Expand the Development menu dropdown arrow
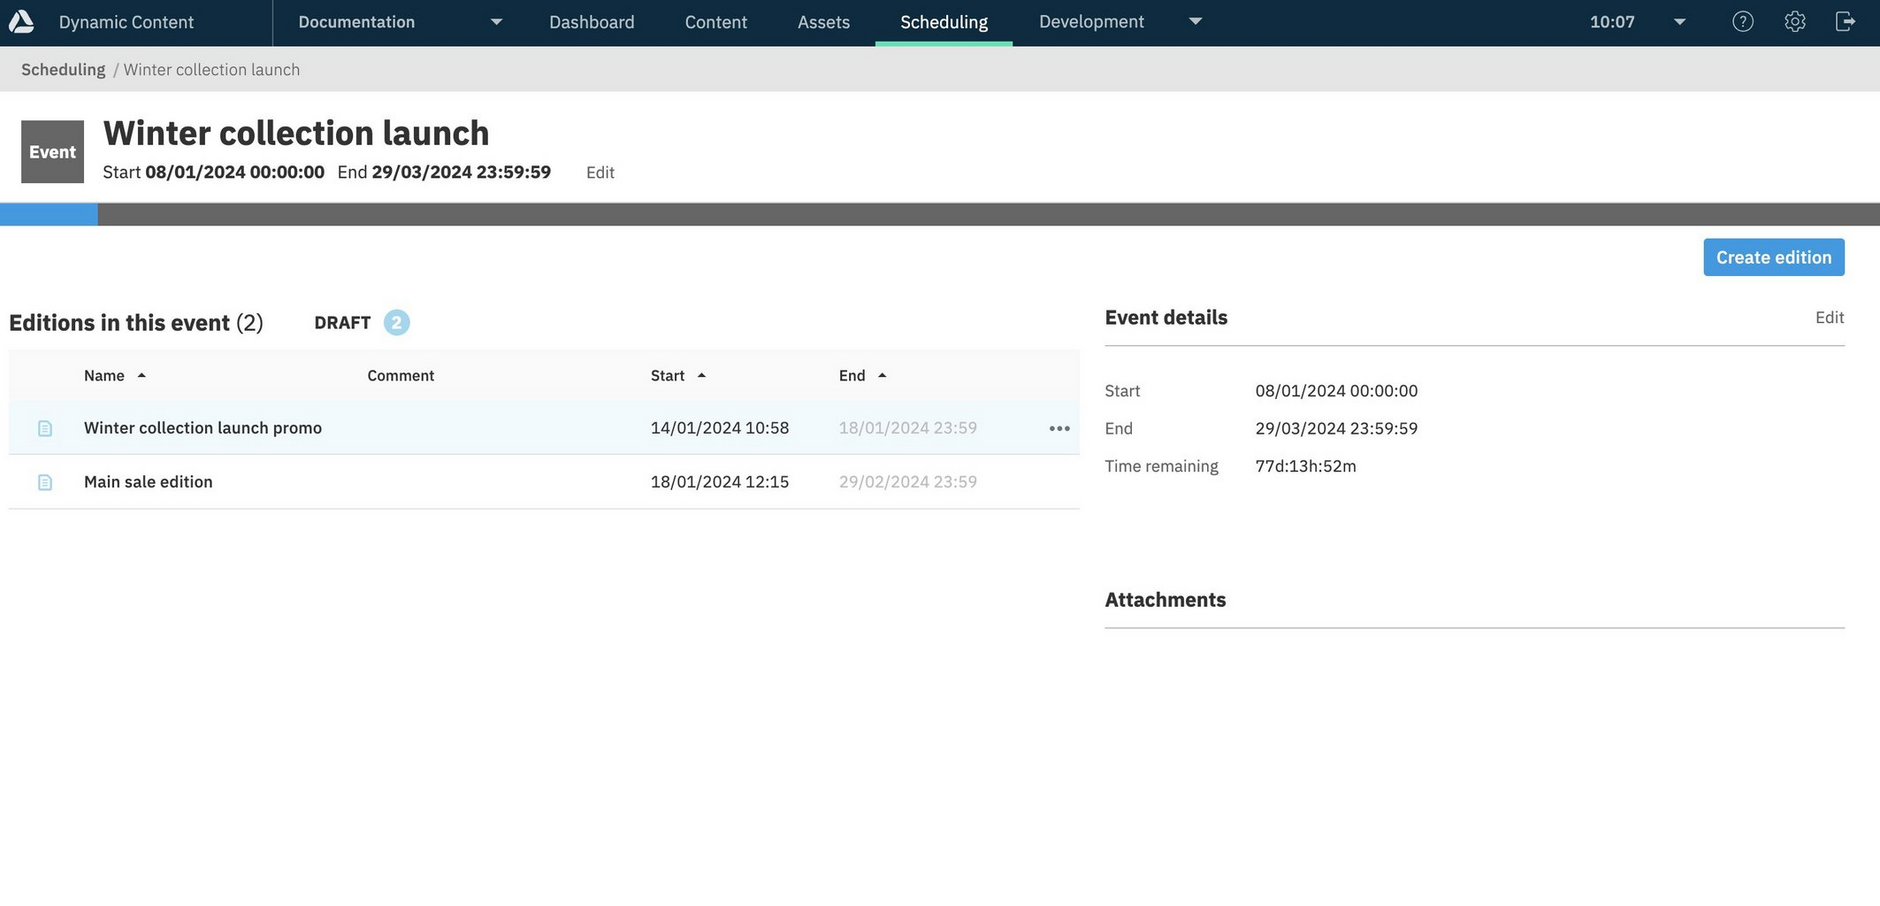The width and height of the screenshot is (1880, 906). pos(1195,21)
